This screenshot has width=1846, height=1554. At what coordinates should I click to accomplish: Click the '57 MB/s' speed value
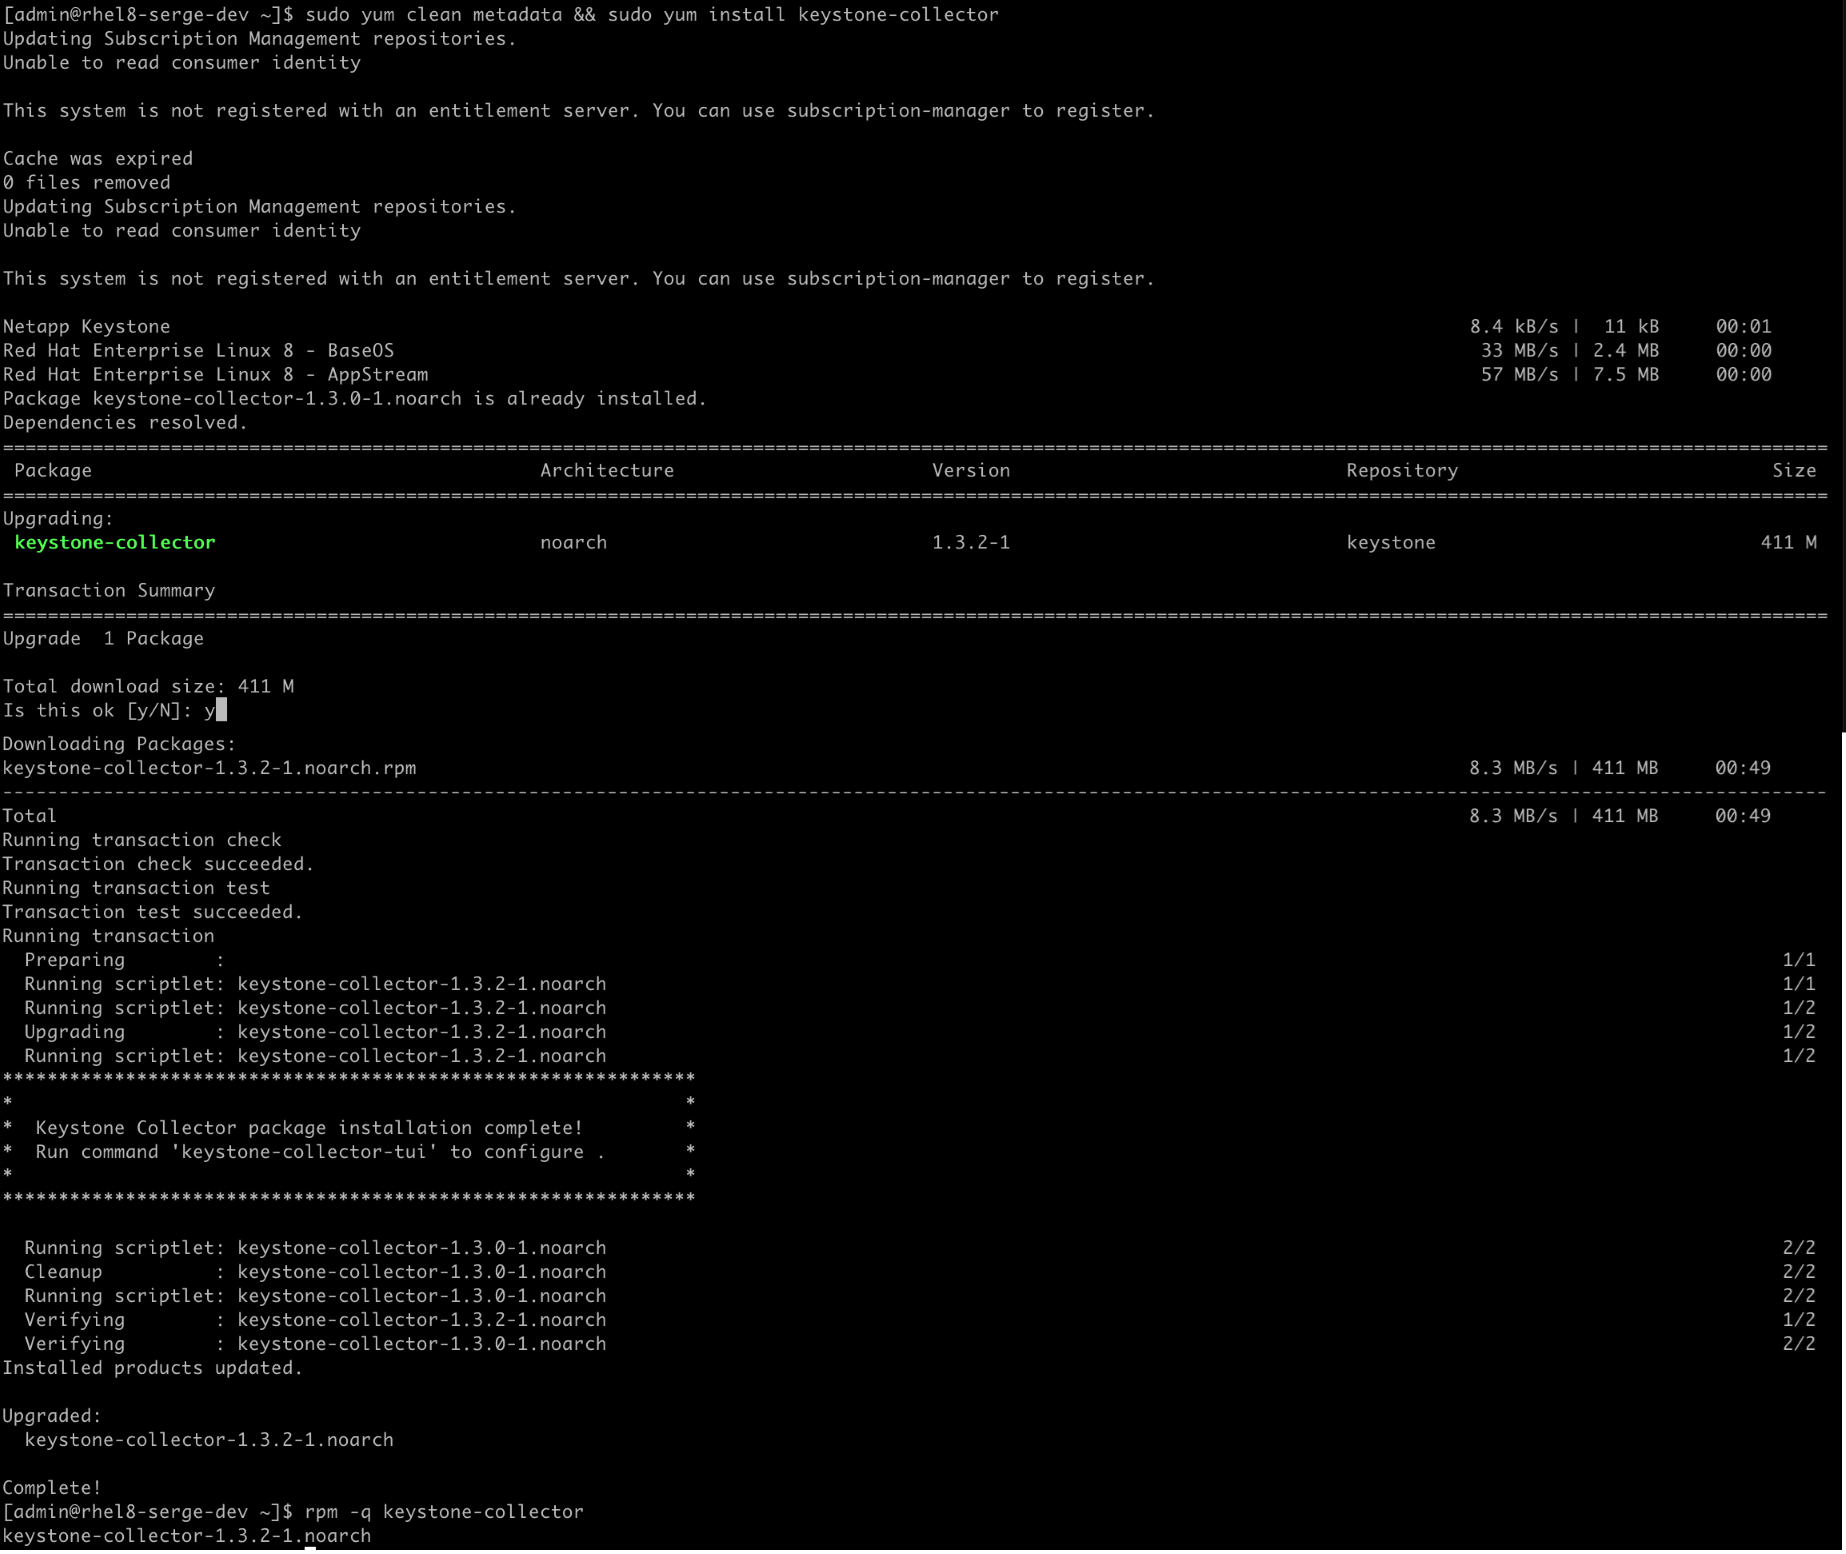click(x=1520, y=375)
